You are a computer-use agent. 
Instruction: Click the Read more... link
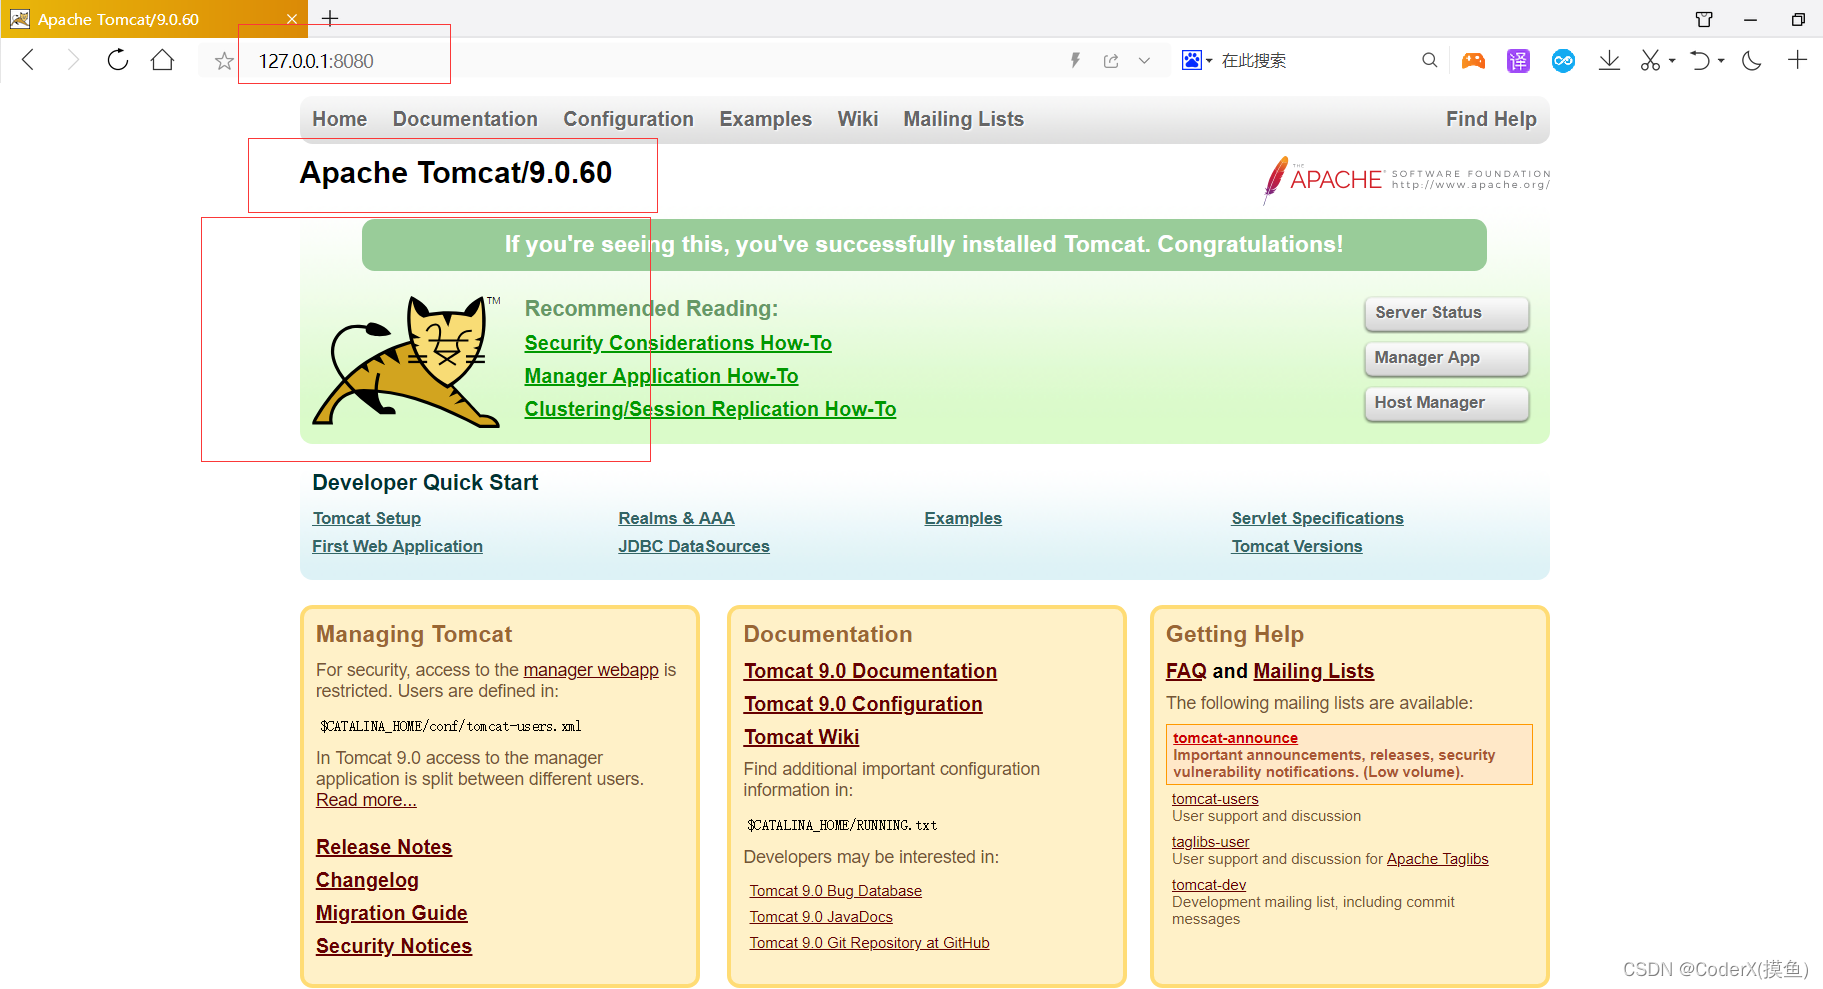point(366,800)
